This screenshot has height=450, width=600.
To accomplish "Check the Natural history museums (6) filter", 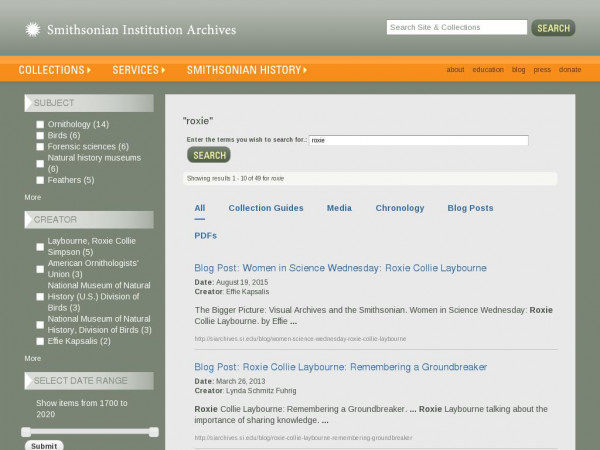I will (x=40, y=163).
